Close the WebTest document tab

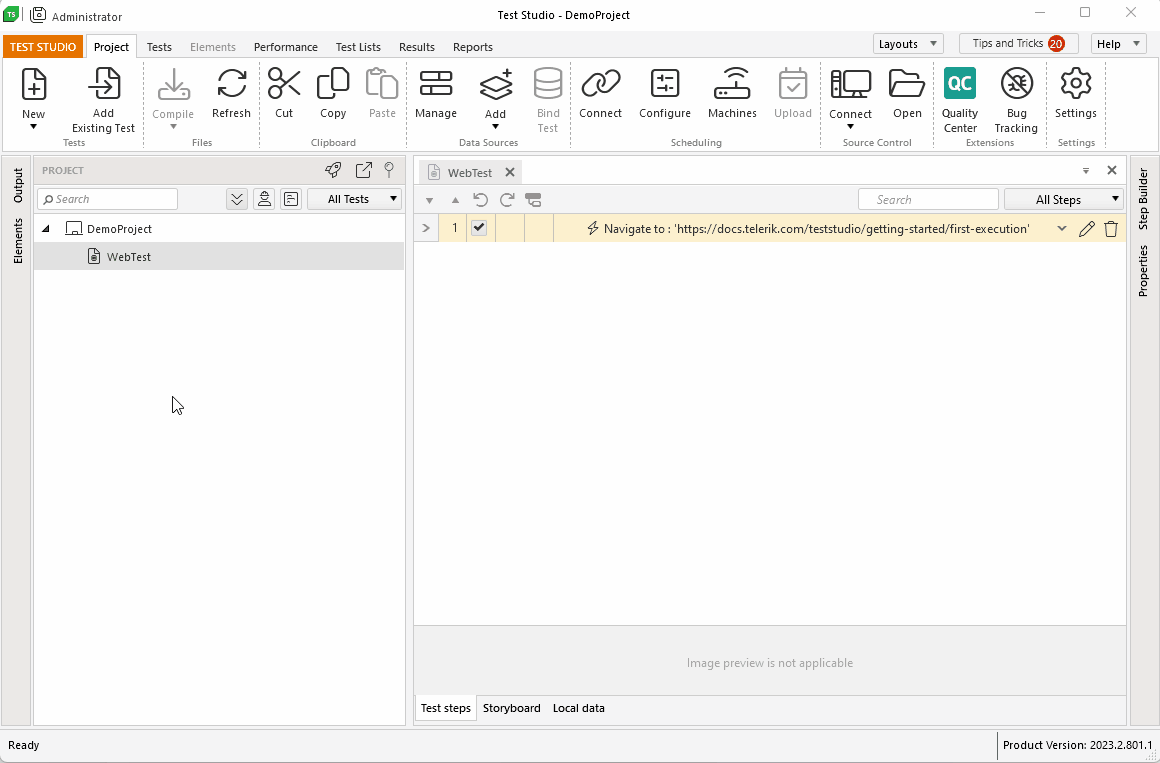point(510,172)
